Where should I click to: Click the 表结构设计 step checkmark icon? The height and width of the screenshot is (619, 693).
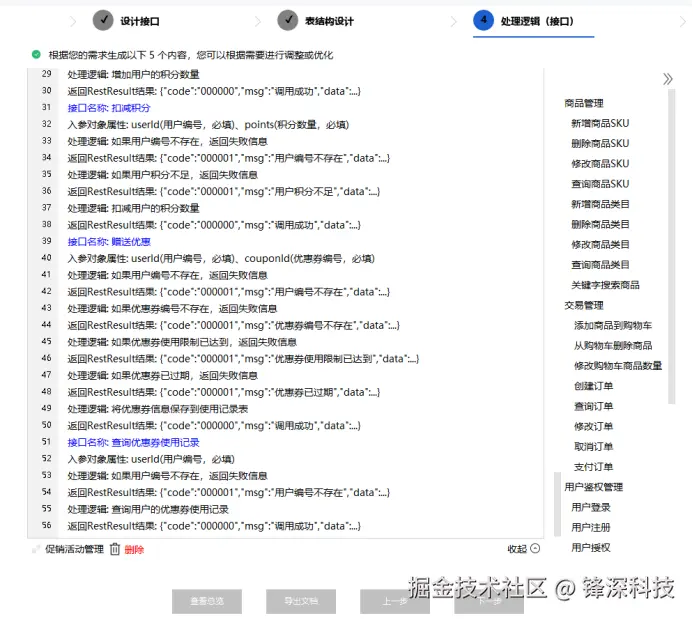pyautogui.click(x=288, y=20)
